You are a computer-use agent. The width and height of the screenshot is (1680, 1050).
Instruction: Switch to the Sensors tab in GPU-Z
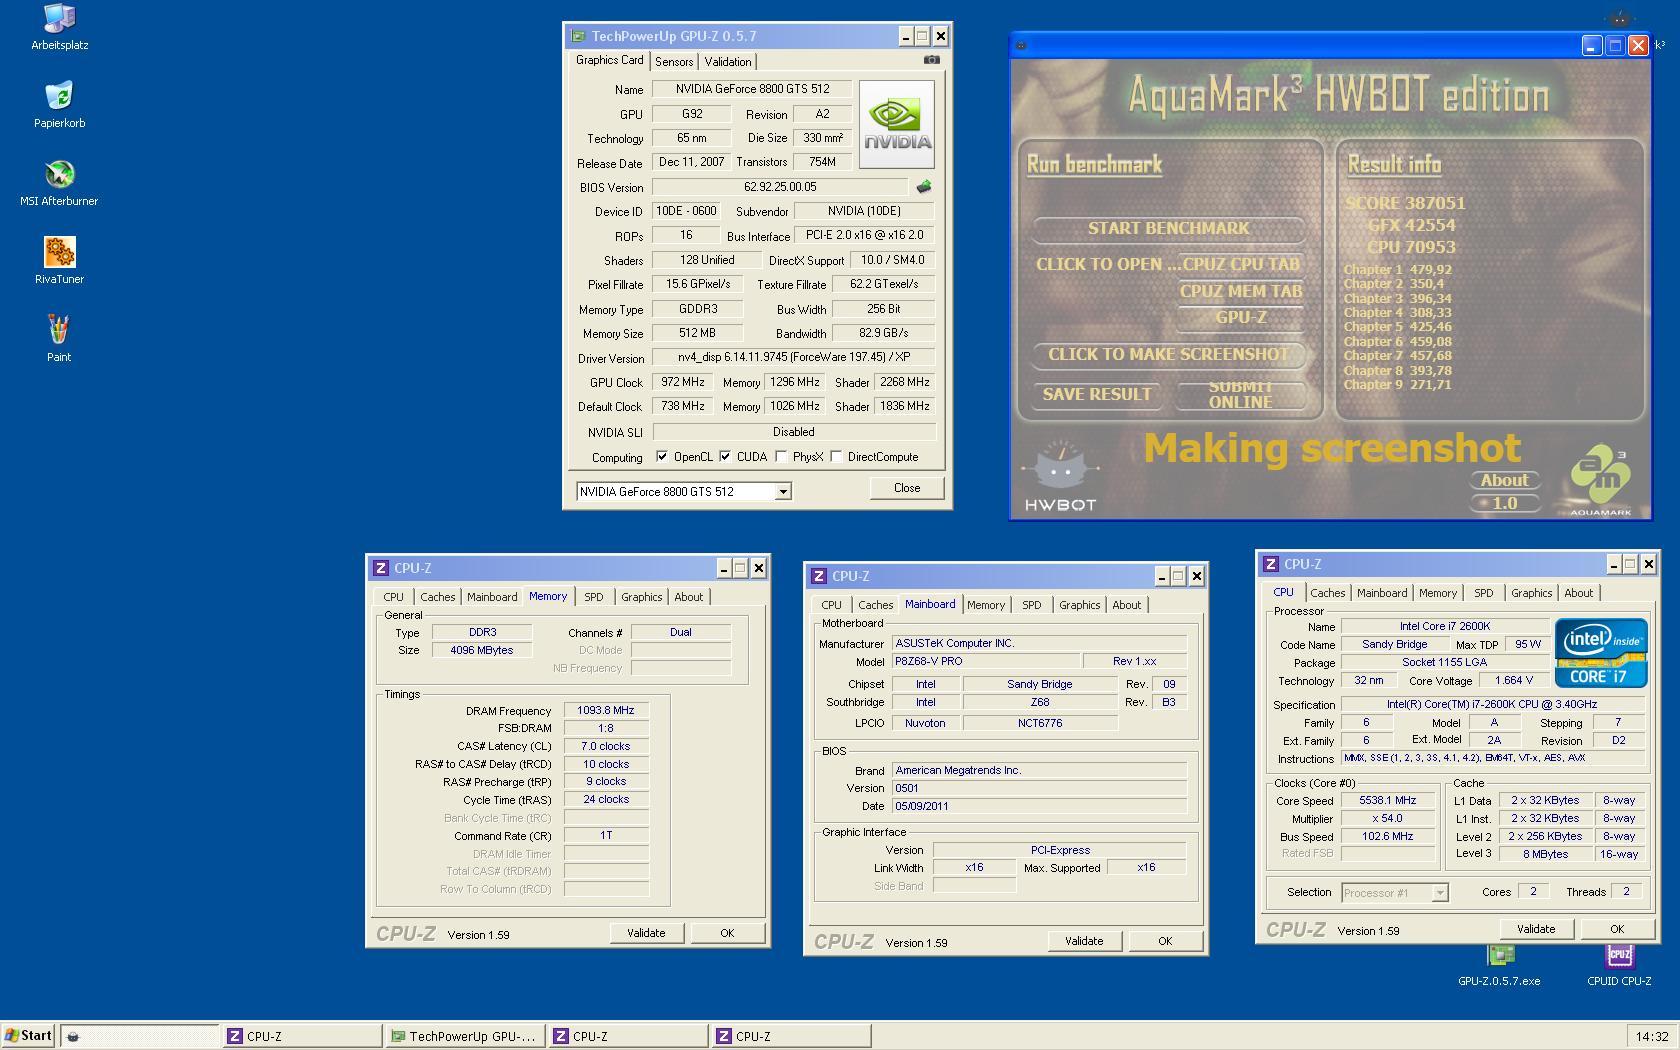[x=674, y=62]
